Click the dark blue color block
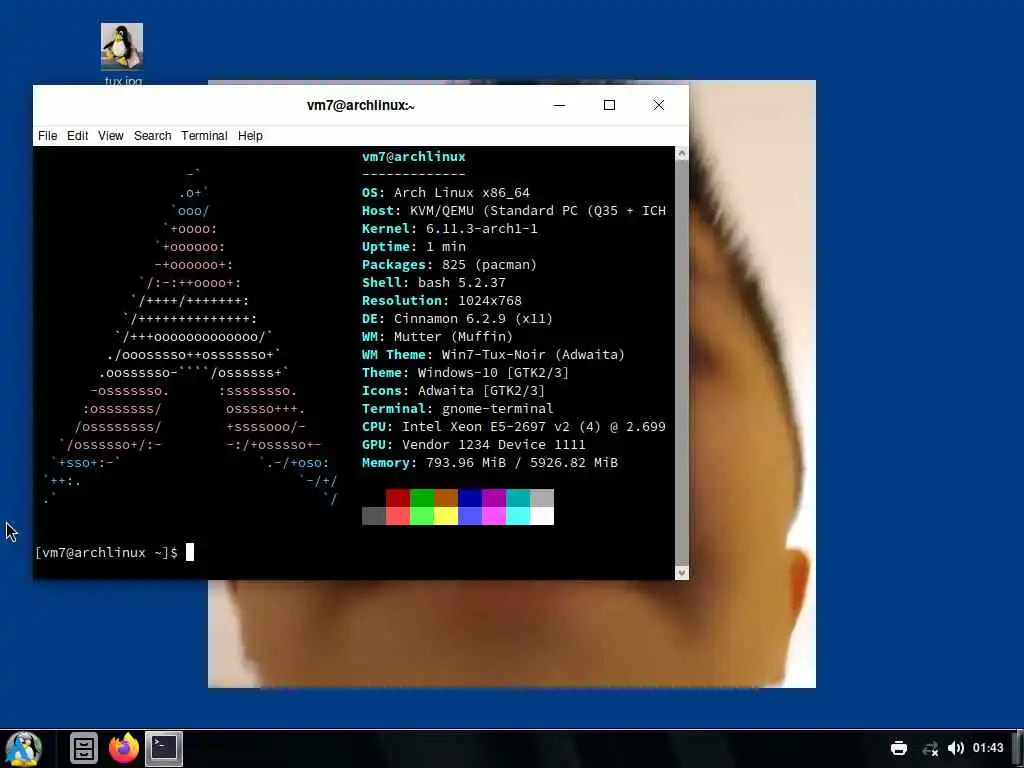Image resolution: width=1024 pixels, height=768 pixels. click(x=470, y=498)
